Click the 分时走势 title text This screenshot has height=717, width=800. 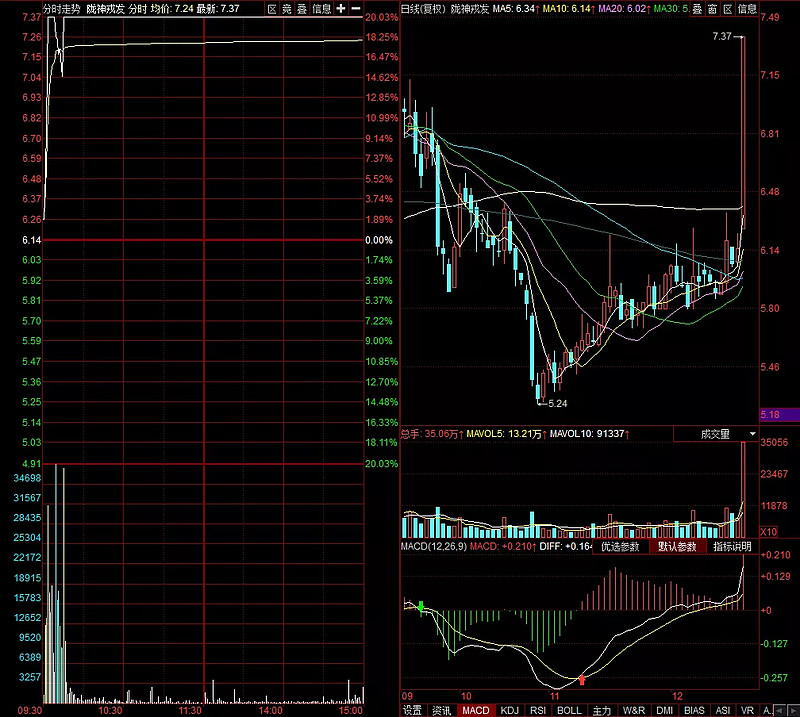click(61, 9)
